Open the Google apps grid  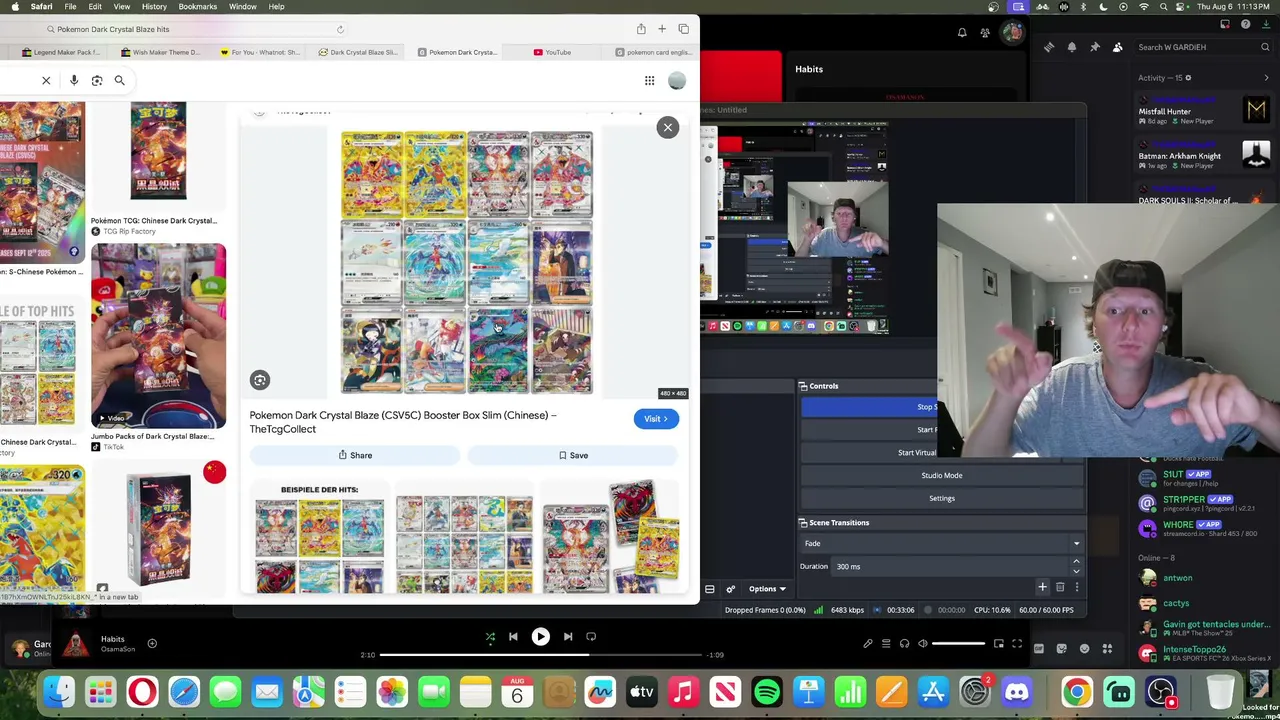[649, 81]
